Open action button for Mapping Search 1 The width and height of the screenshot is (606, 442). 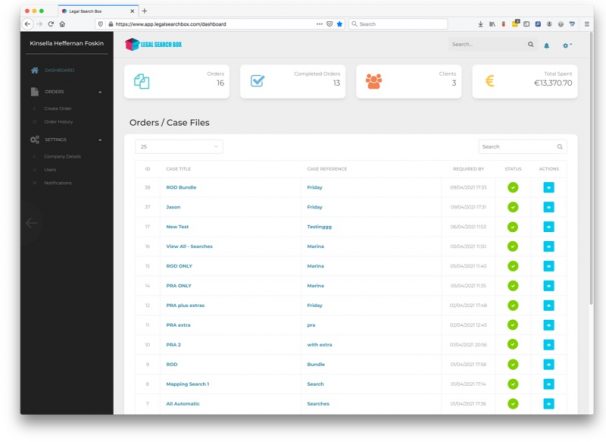point(548,384)
